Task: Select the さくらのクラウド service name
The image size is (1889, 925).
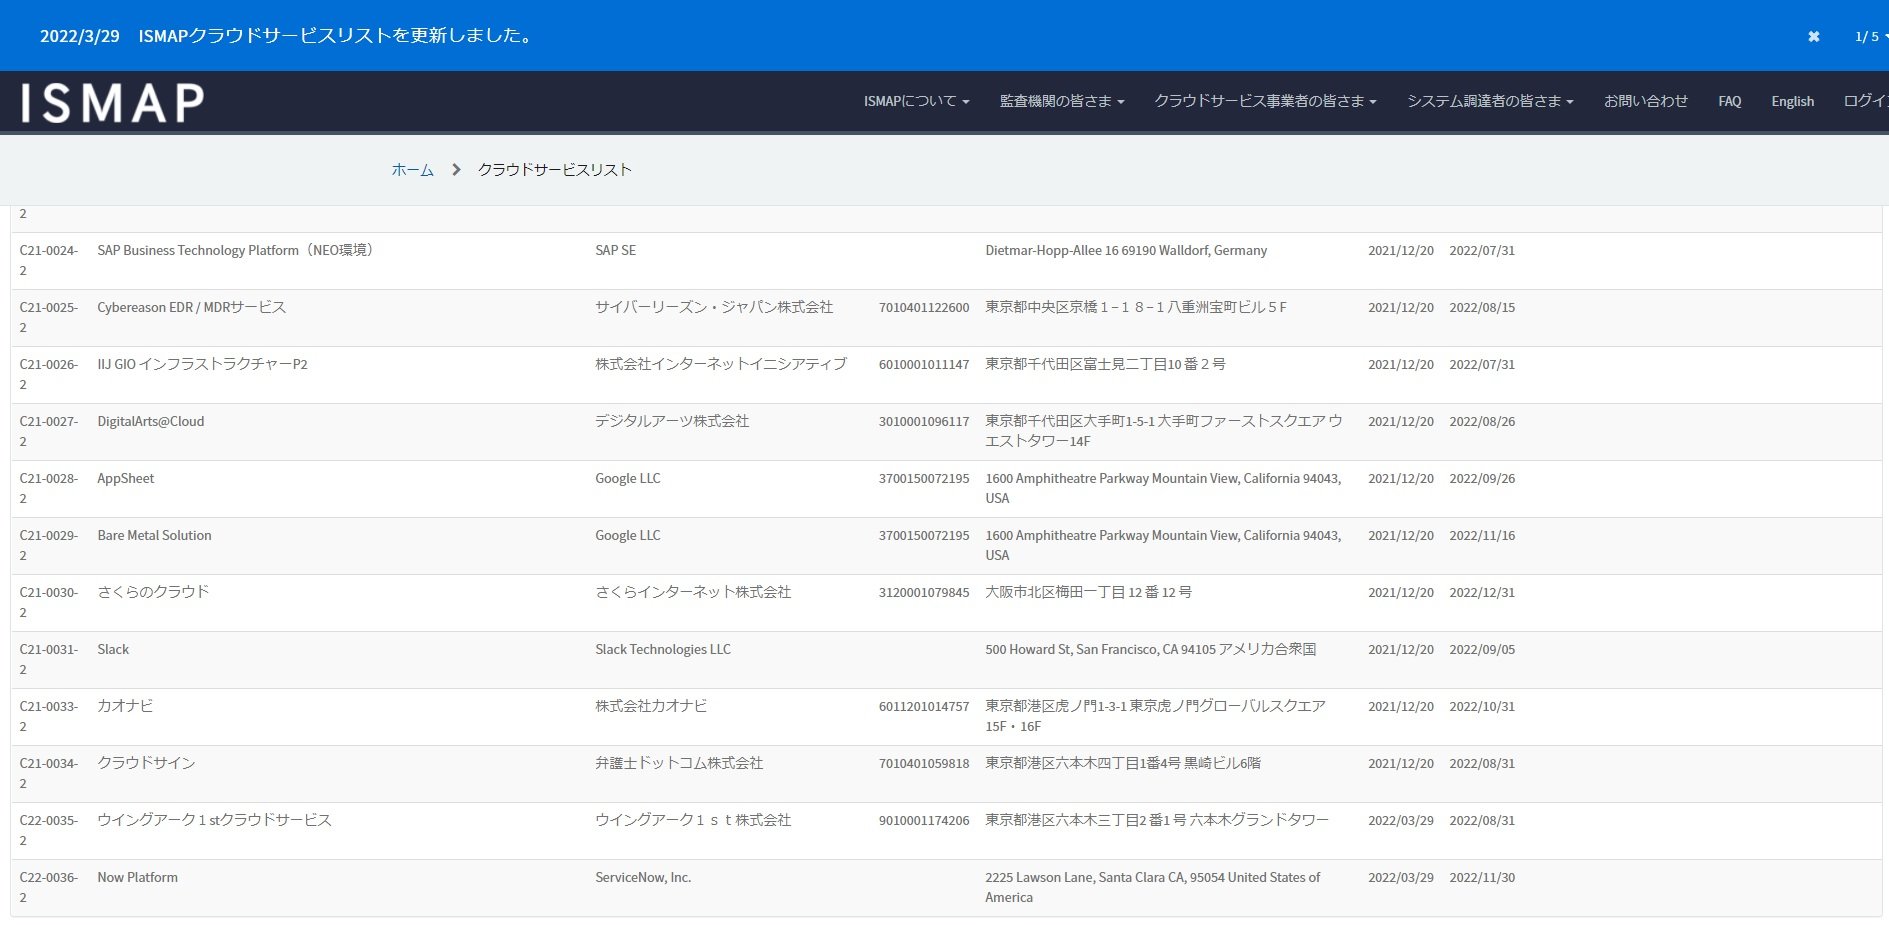Action: coord(153,592)
